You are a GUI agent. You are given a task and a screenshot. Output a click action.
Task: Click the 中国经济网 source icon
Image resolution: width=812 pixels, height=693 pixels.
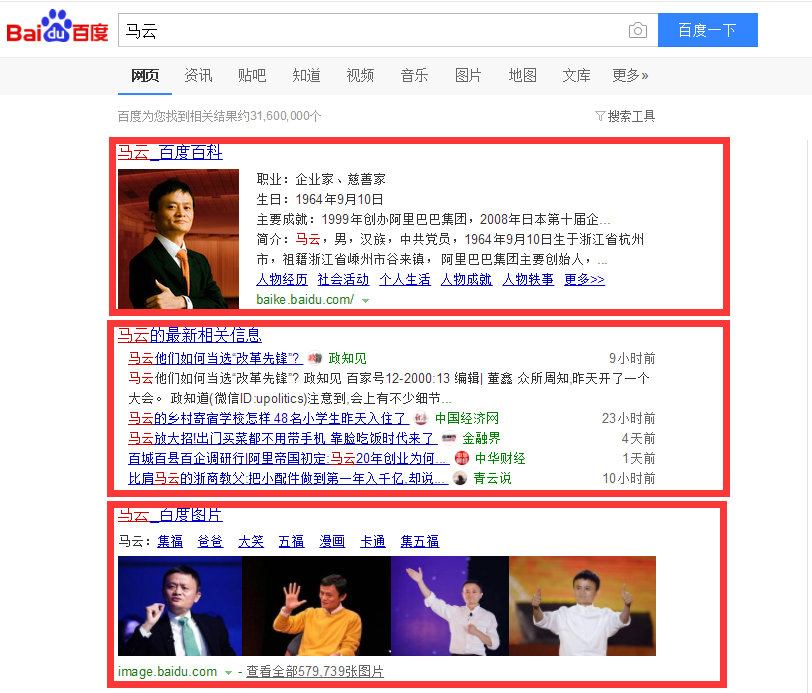(421, 418)
